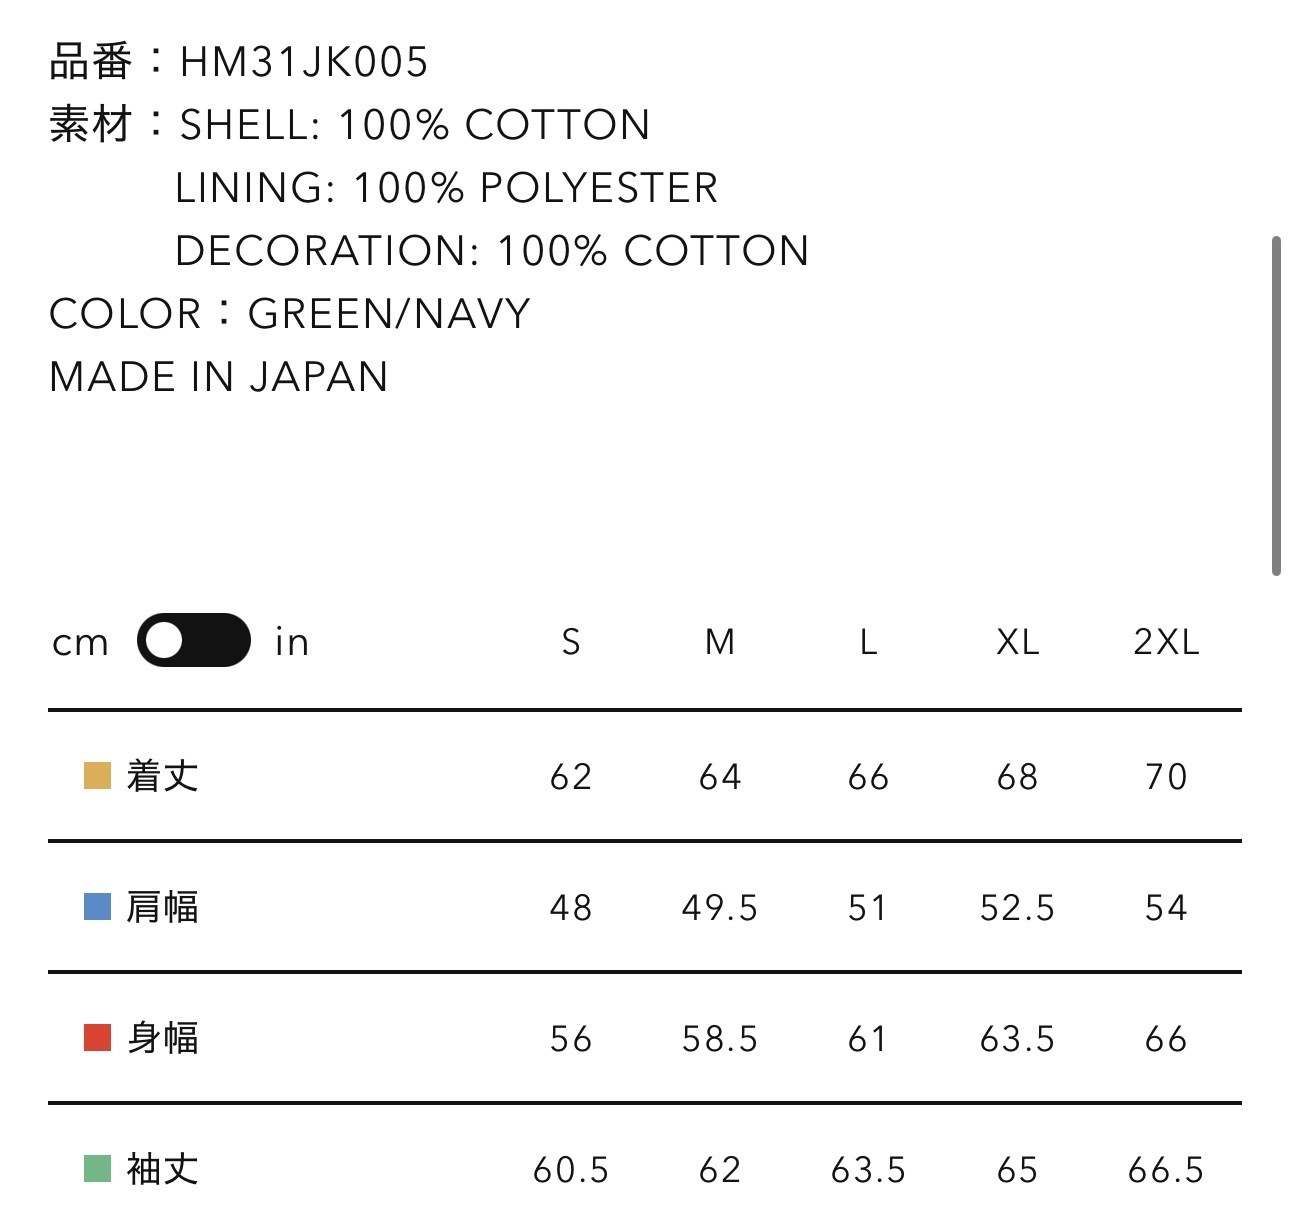
Task: Click the product number HM31JK005
Action: [304, 62]
